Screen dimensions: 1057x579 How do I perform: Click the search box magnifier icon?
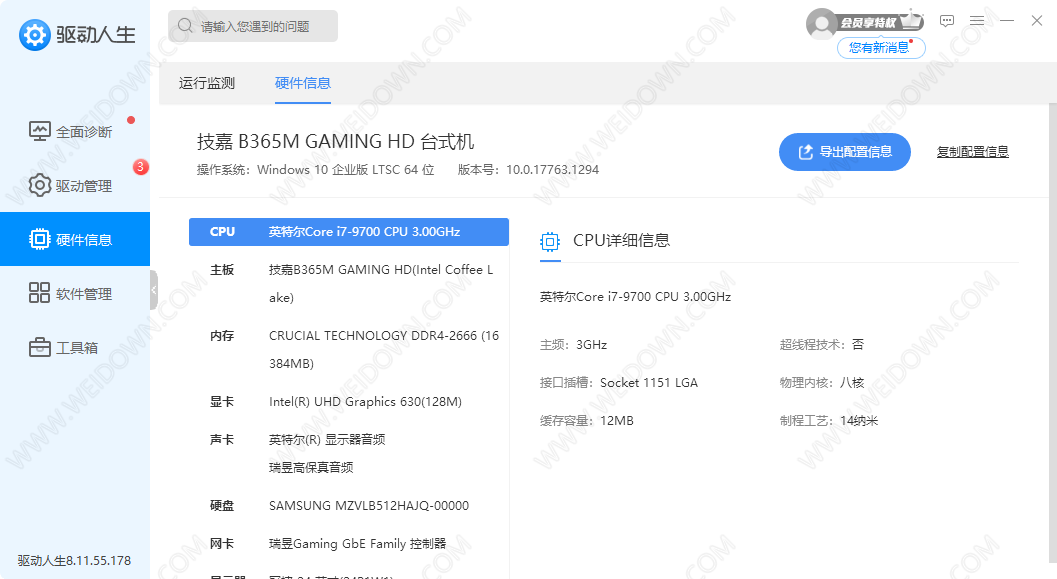coord(185,26)
